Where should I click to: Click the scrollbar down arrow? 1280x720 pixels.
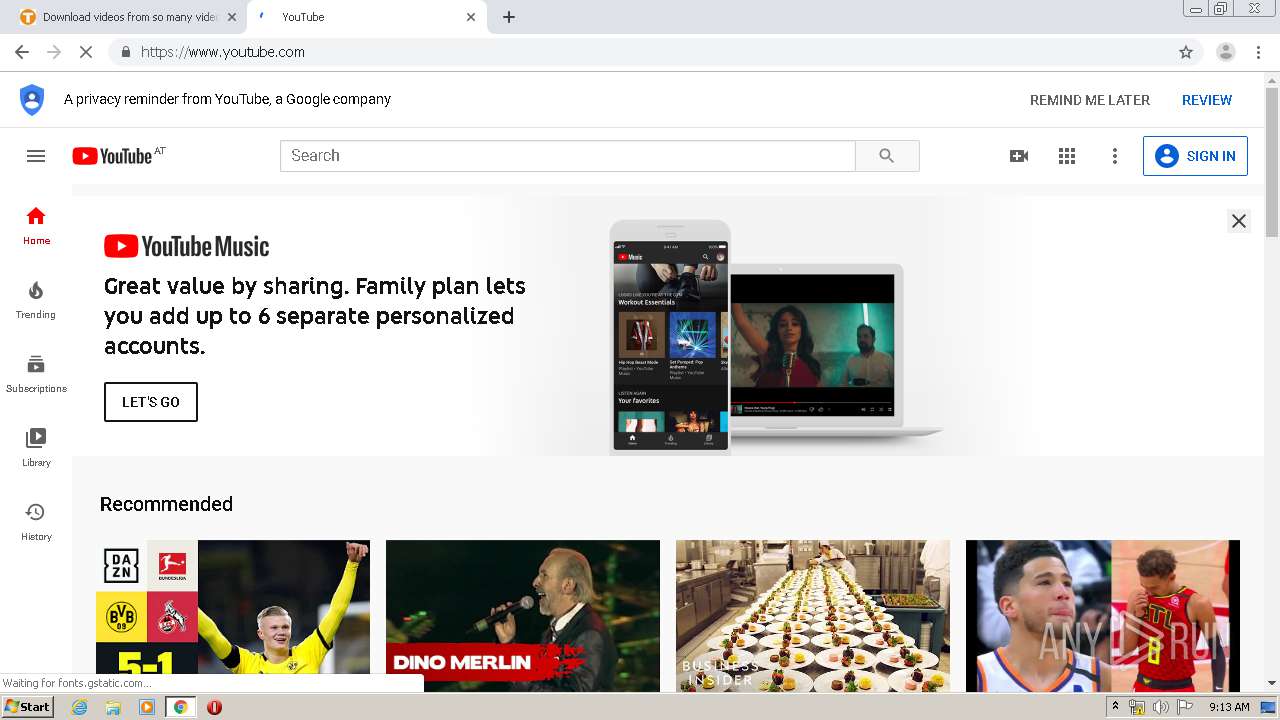[1272, 683]
